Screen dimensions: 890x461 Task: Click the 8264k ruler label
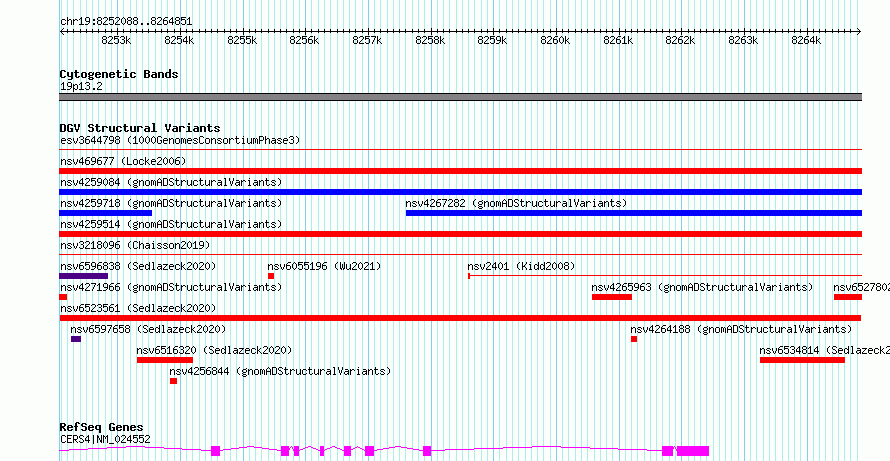click(x=807, y=40)
